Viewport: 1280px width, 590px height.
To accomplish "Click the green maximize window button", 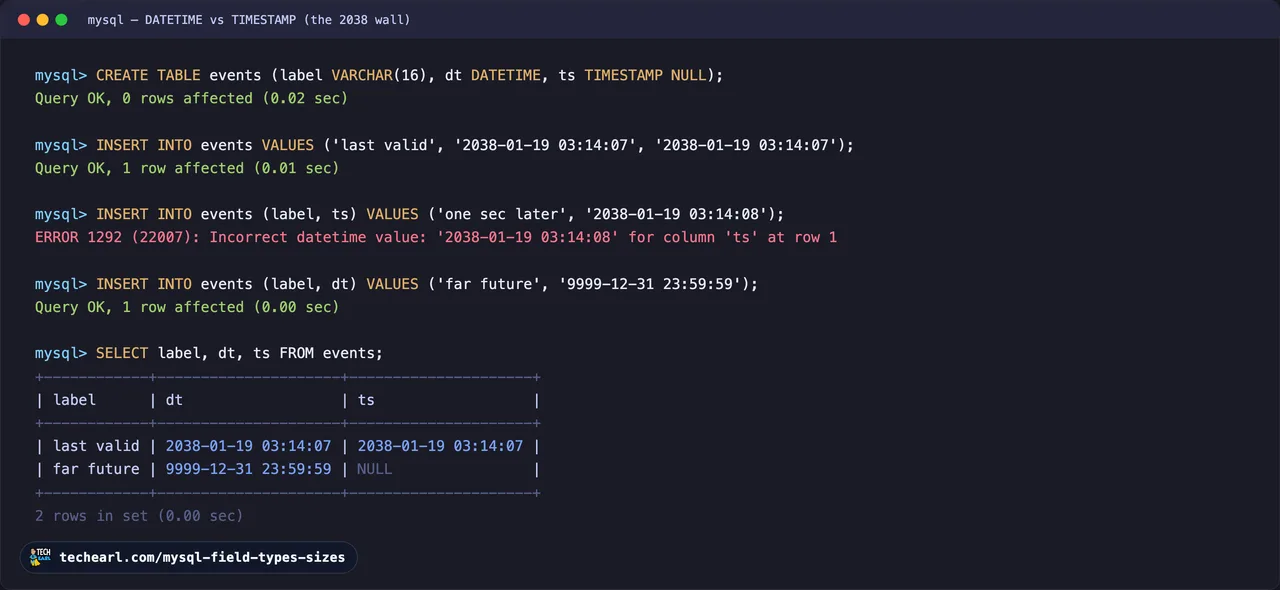I will point(61,20).
